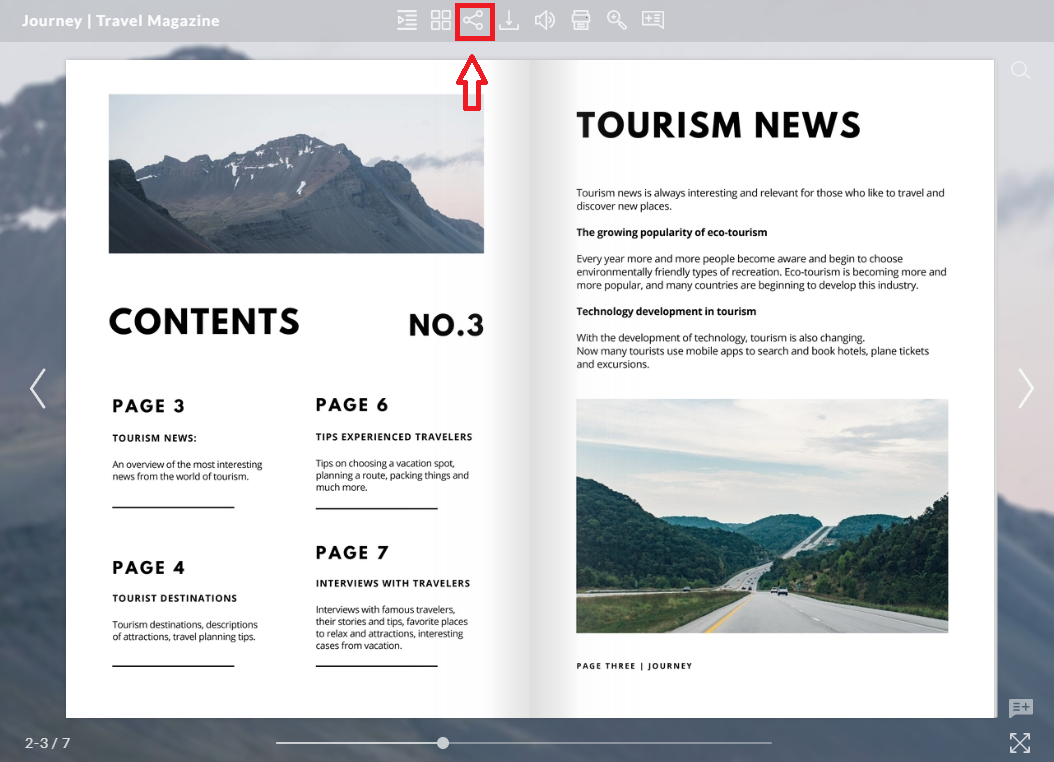Click the TOURISM NEWS page headline
The width and height of the screenshot is (1054, 762).
pos(719,125)
